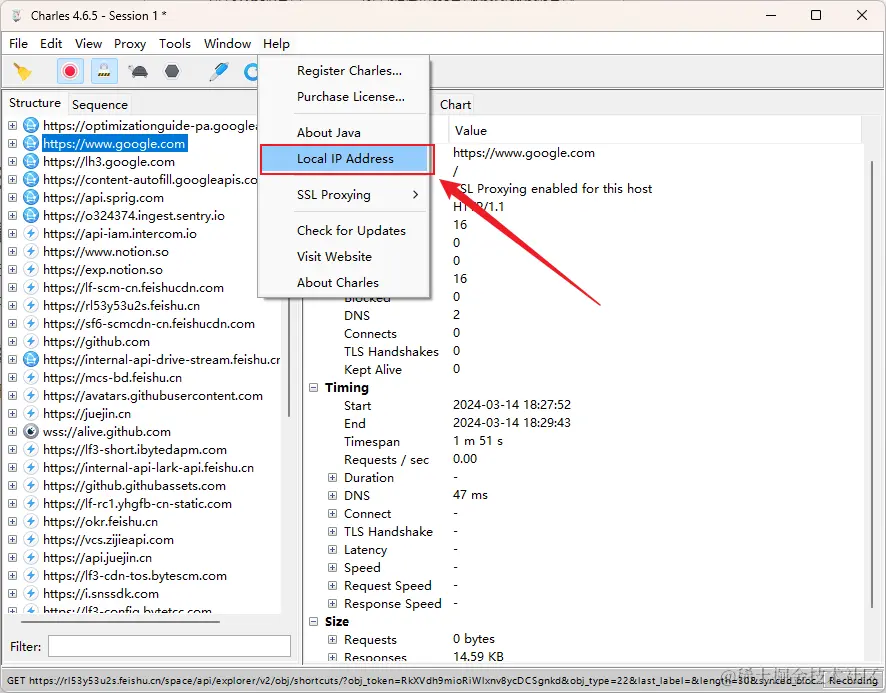The image size is (886, 693).
Task: Select About Charles menu item
Action: [338, 283]
